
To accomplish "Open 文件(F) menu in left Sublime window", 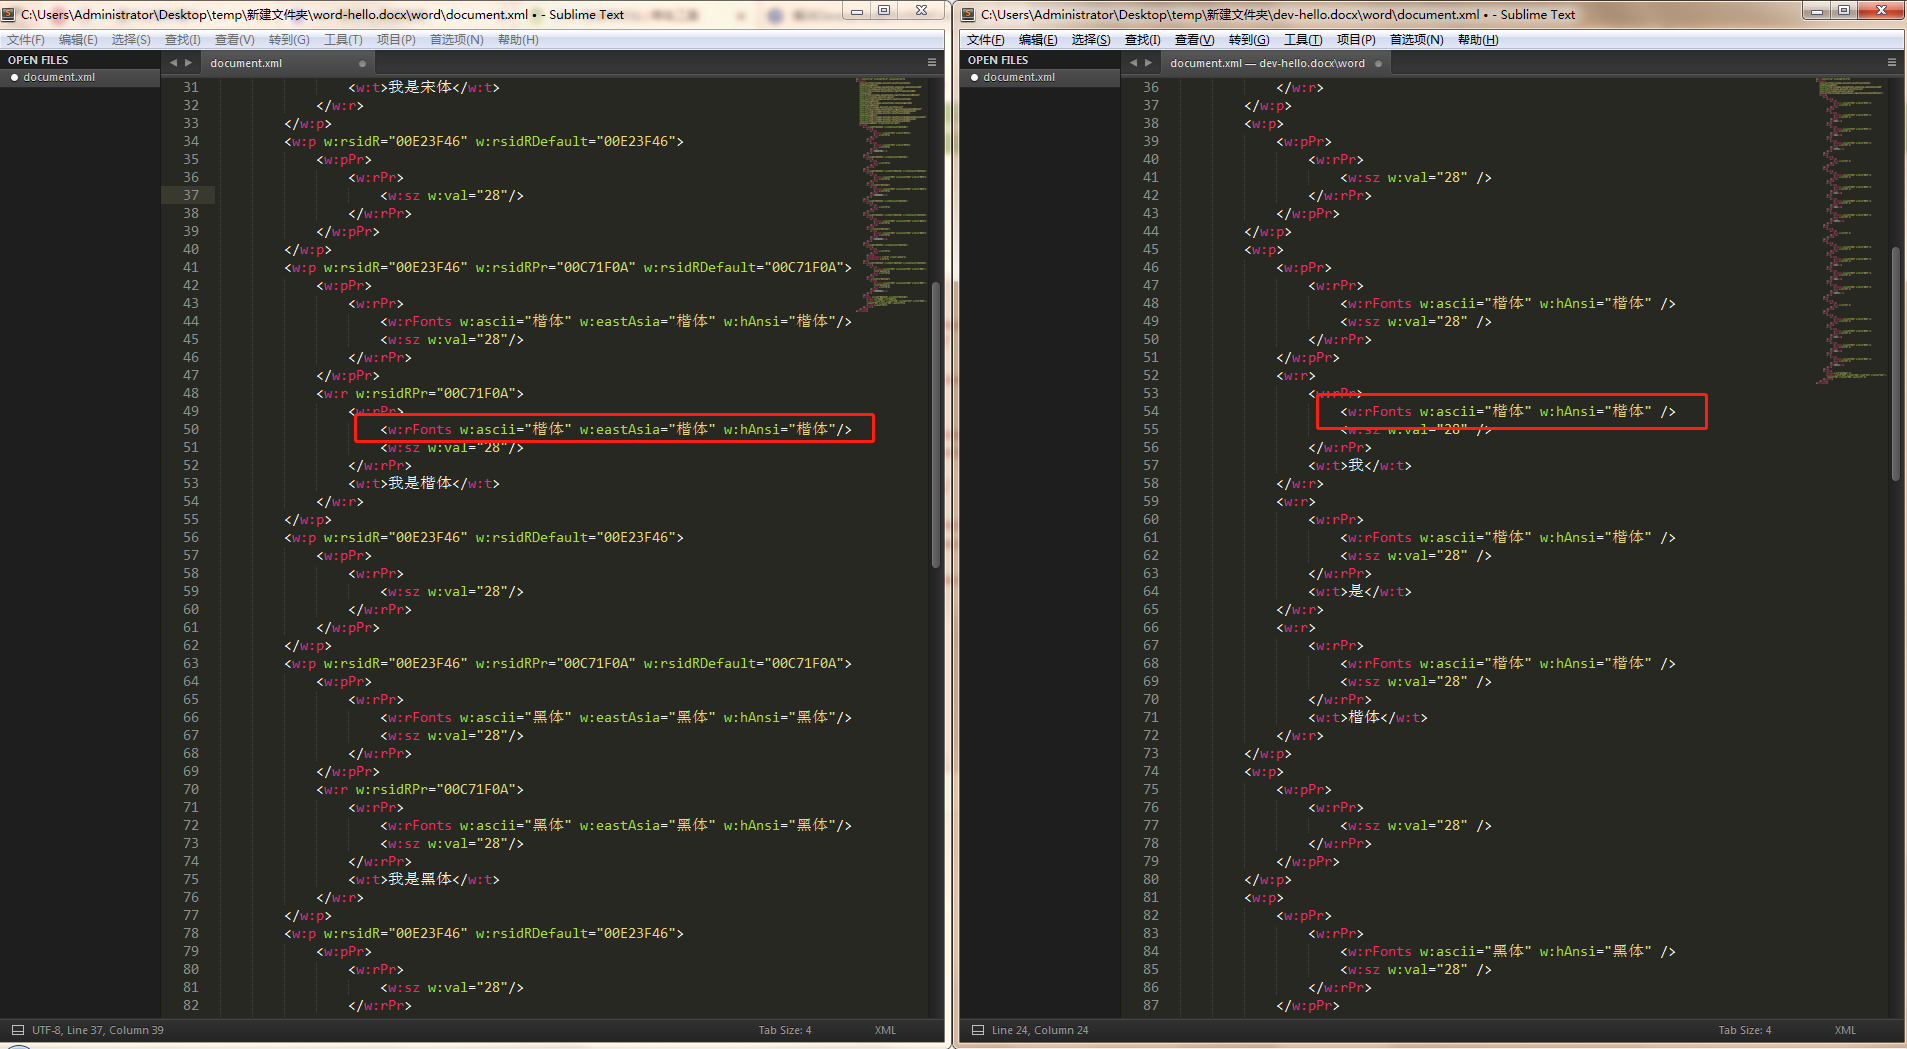I will pyautogui.click(x=26, y=40).
